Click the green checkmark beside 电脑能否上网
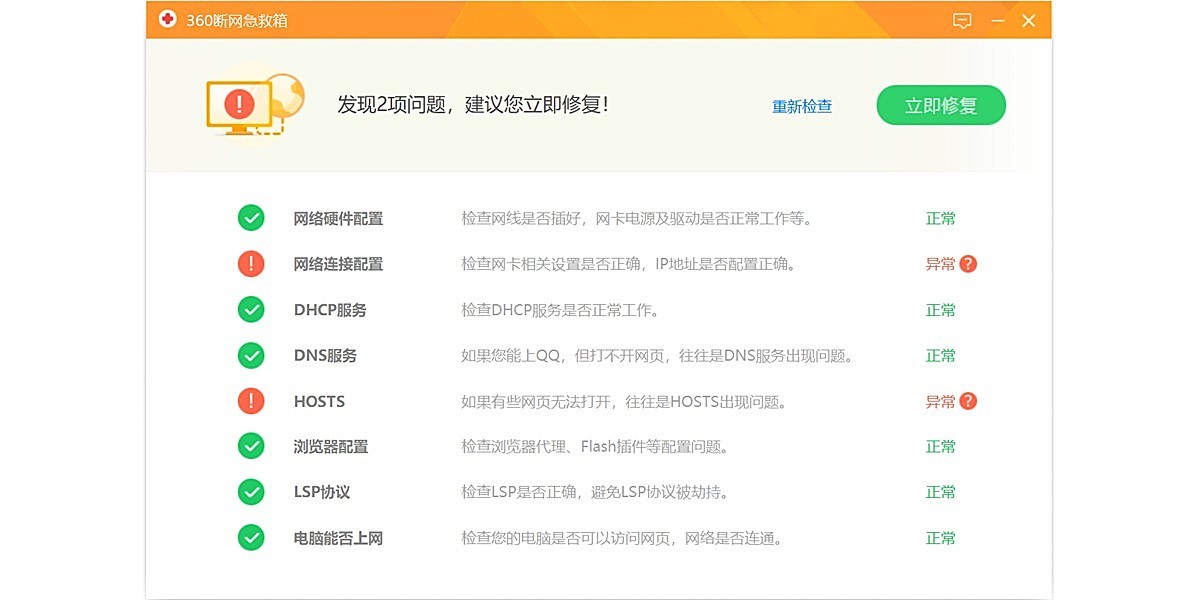The width and height of the screenshot is (1200, 600). (251, 538)
